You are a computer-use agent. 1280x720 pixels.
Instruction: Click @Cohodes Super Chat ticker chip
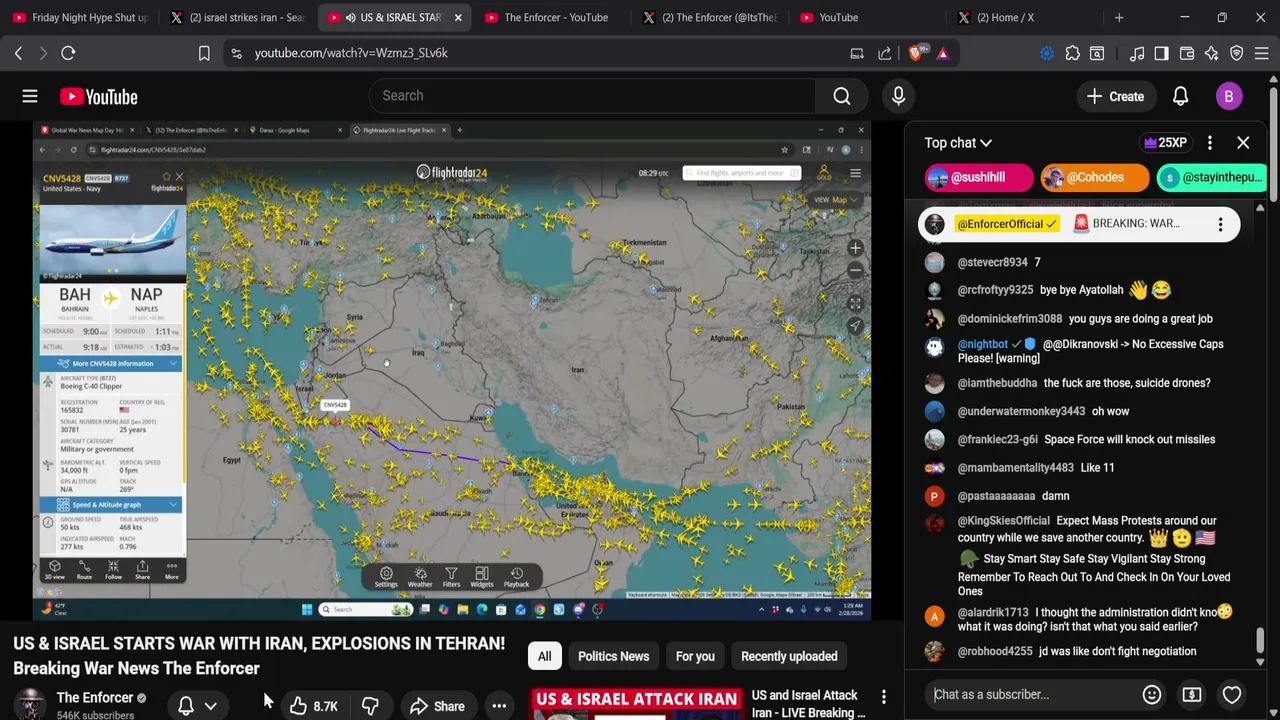(1095, 177)
